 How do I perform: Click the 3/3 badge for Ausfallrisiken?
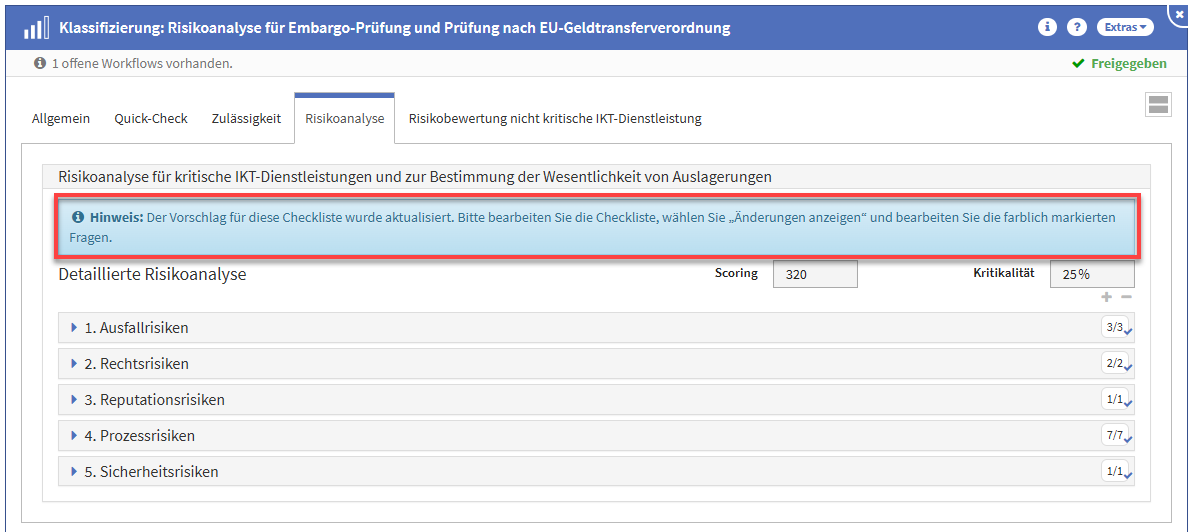click(1115, 327)
